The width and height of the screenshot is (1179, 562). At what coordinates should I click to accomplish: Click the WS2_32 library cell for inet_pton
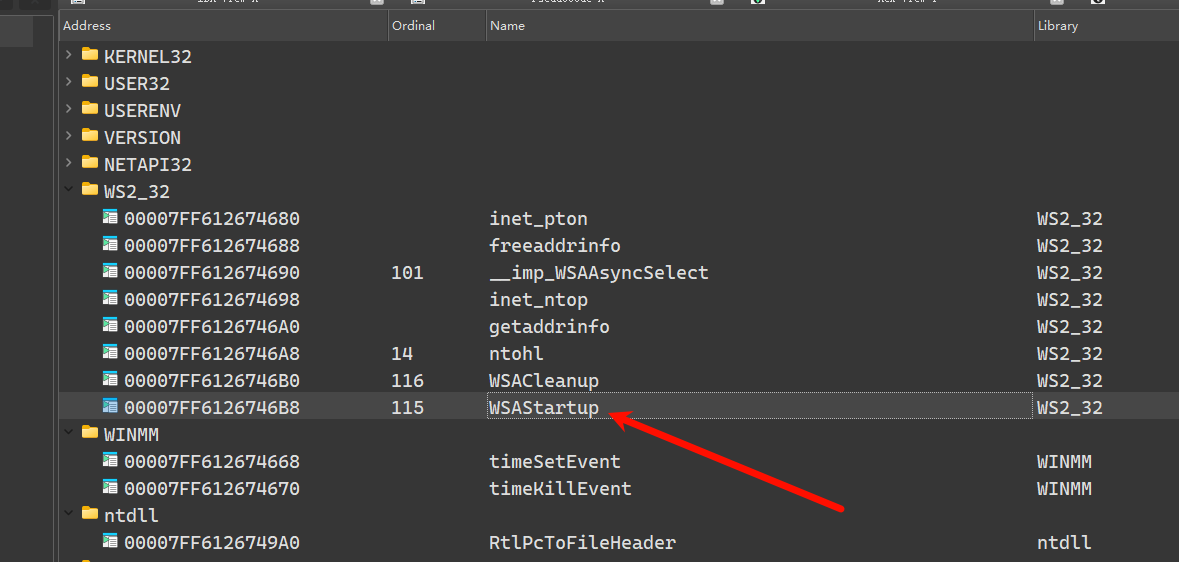pyautogui.click(x=1070, y=219)
